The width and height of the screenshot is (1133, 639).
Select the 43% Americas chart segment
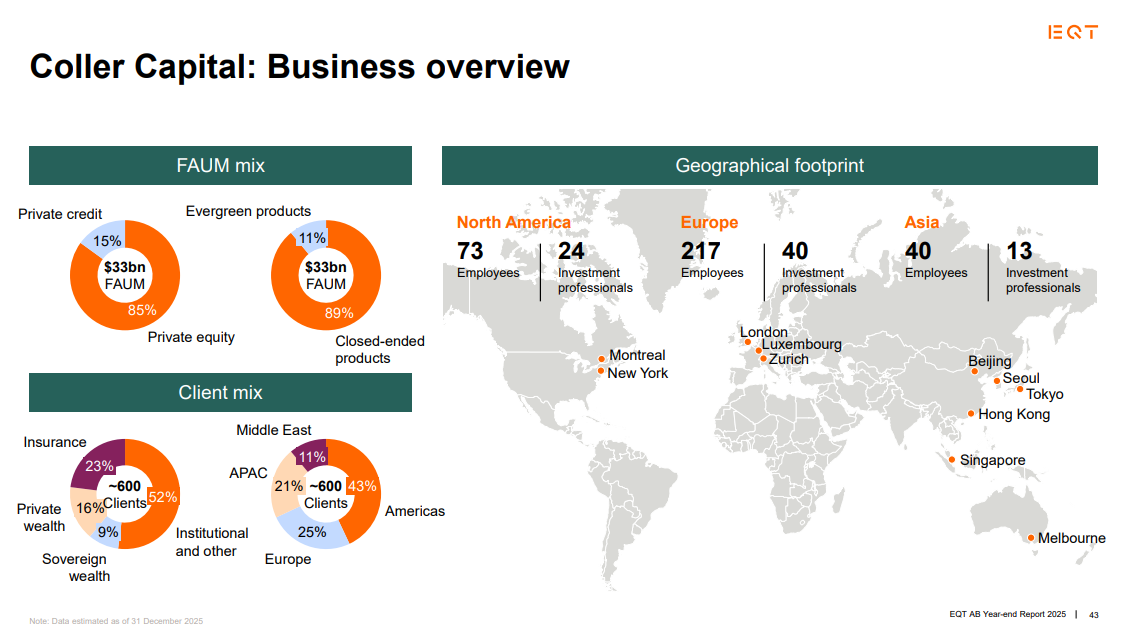[362, 485]
